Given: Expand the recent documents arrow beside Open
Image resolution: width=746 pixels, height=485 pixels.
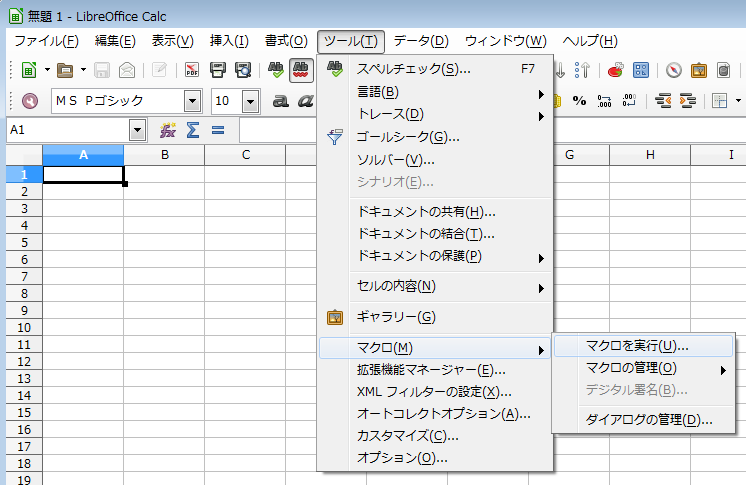Looking at the screenshot, I should [83, 70].
